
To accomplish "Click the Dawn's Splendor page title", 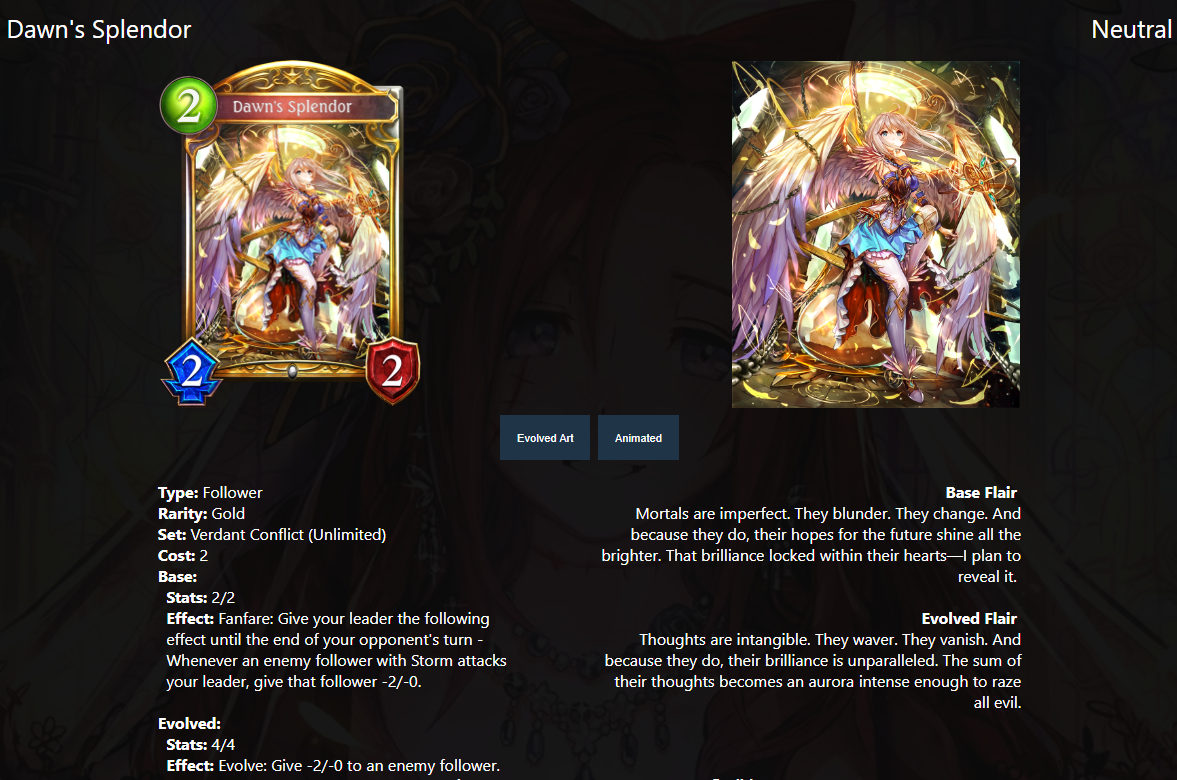I will [99, 29].
